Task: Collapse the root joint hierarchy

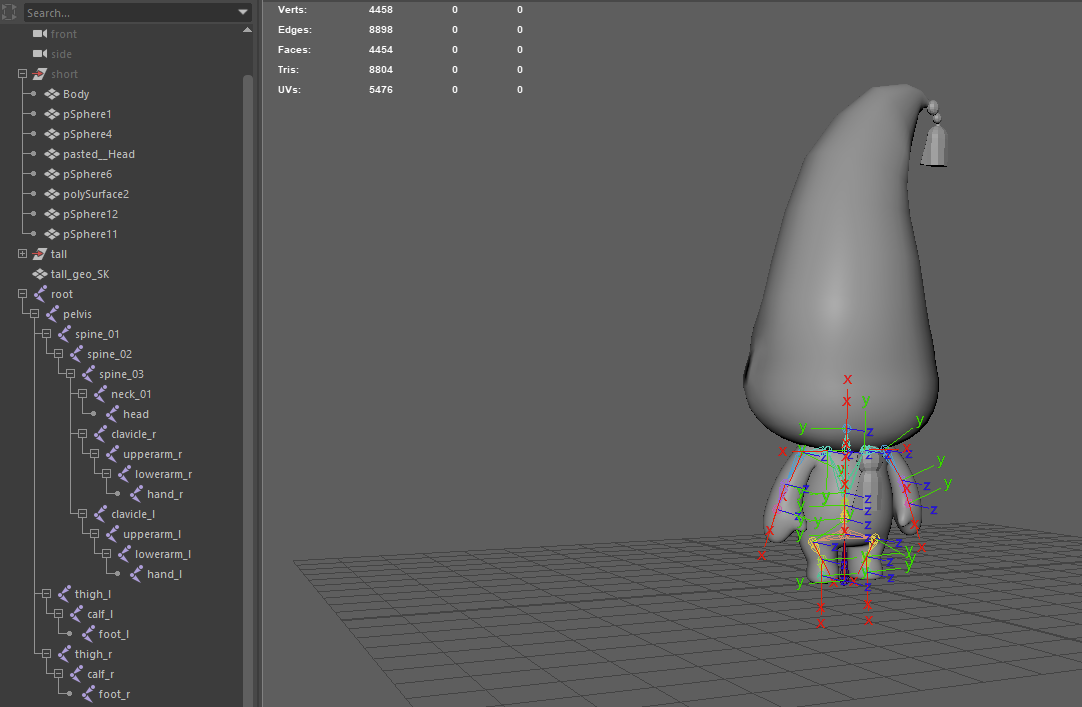Action: pos(22,294)
